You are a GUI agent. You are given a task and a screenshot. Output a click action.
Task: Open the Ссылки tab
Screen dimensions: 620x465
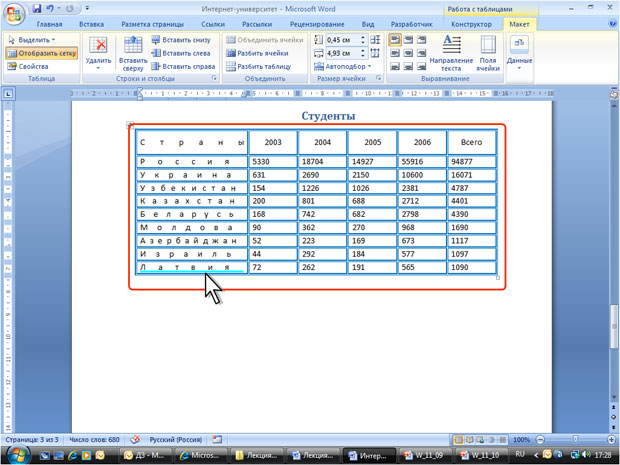pos(213,25)
